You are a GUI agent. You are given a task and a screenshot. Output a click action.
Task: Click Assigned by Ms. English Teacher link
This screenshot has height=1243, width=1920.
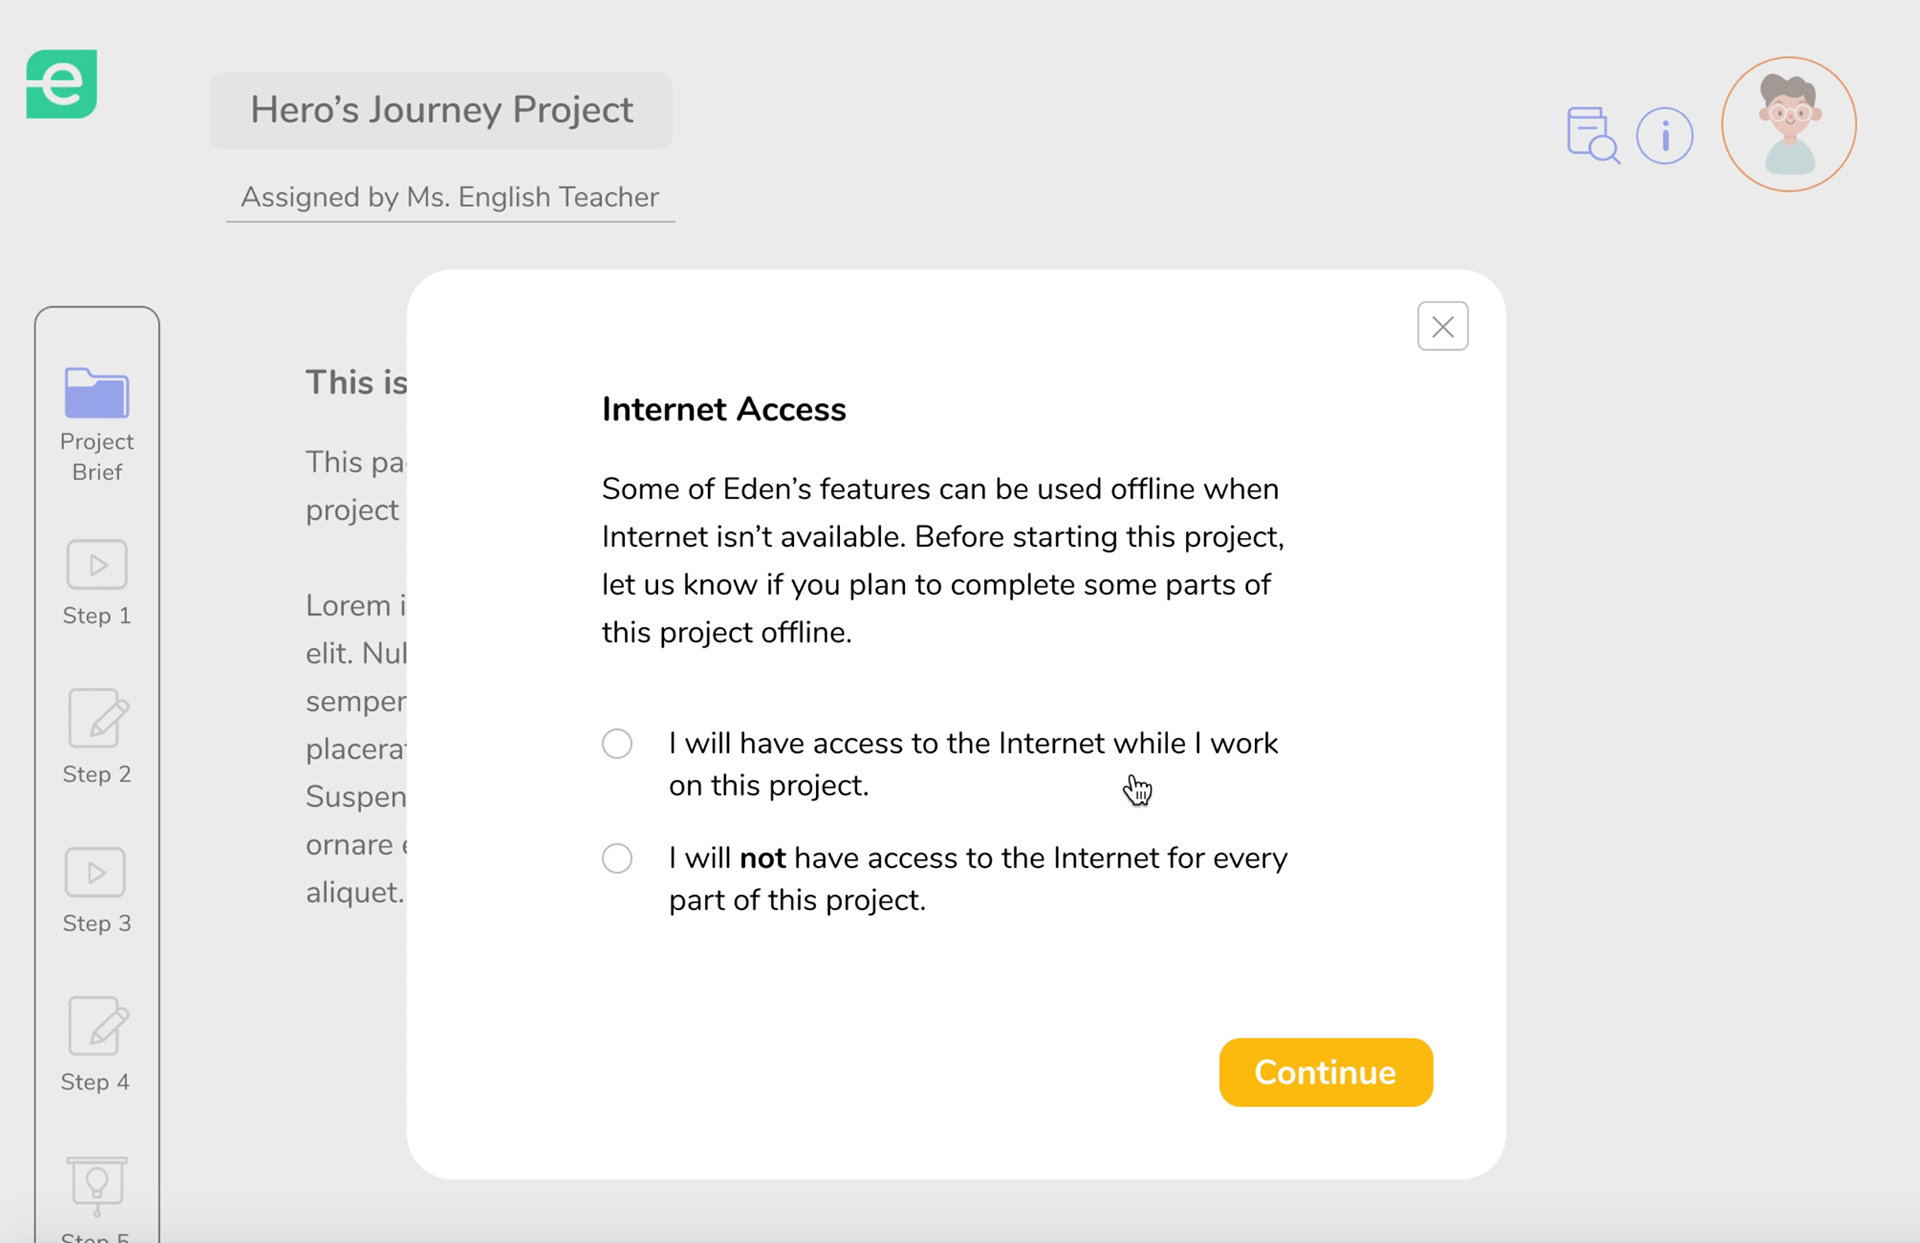click(x=450, y=197)
